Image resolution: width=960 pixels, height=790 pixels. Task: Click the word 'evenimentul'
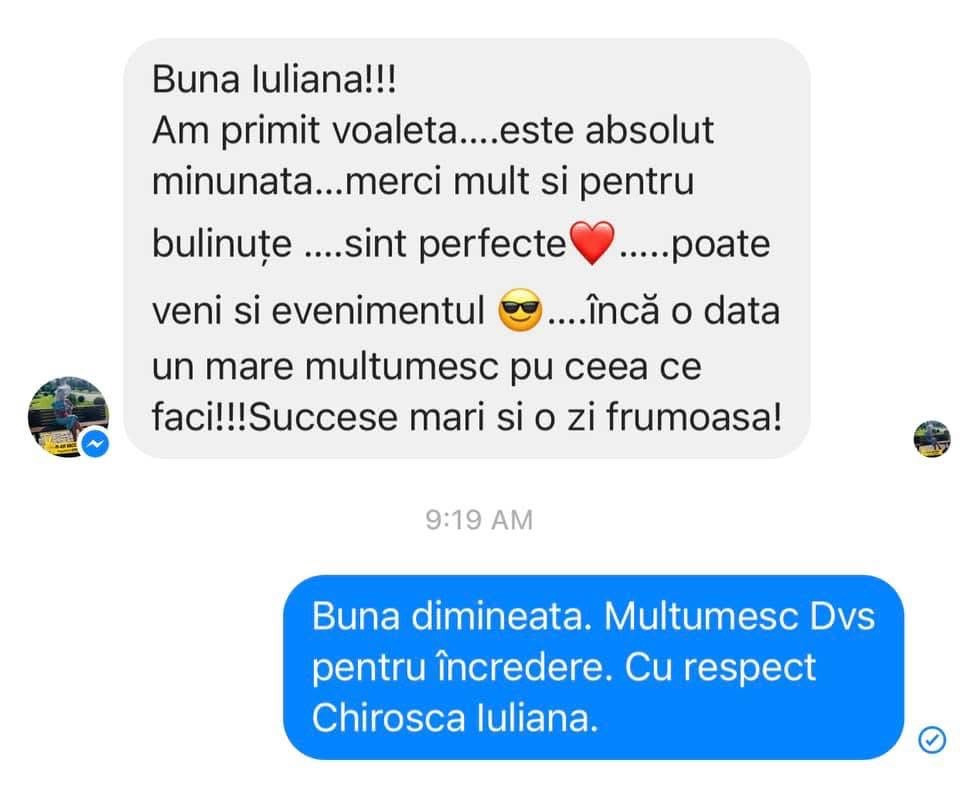[x=378, y=310]
